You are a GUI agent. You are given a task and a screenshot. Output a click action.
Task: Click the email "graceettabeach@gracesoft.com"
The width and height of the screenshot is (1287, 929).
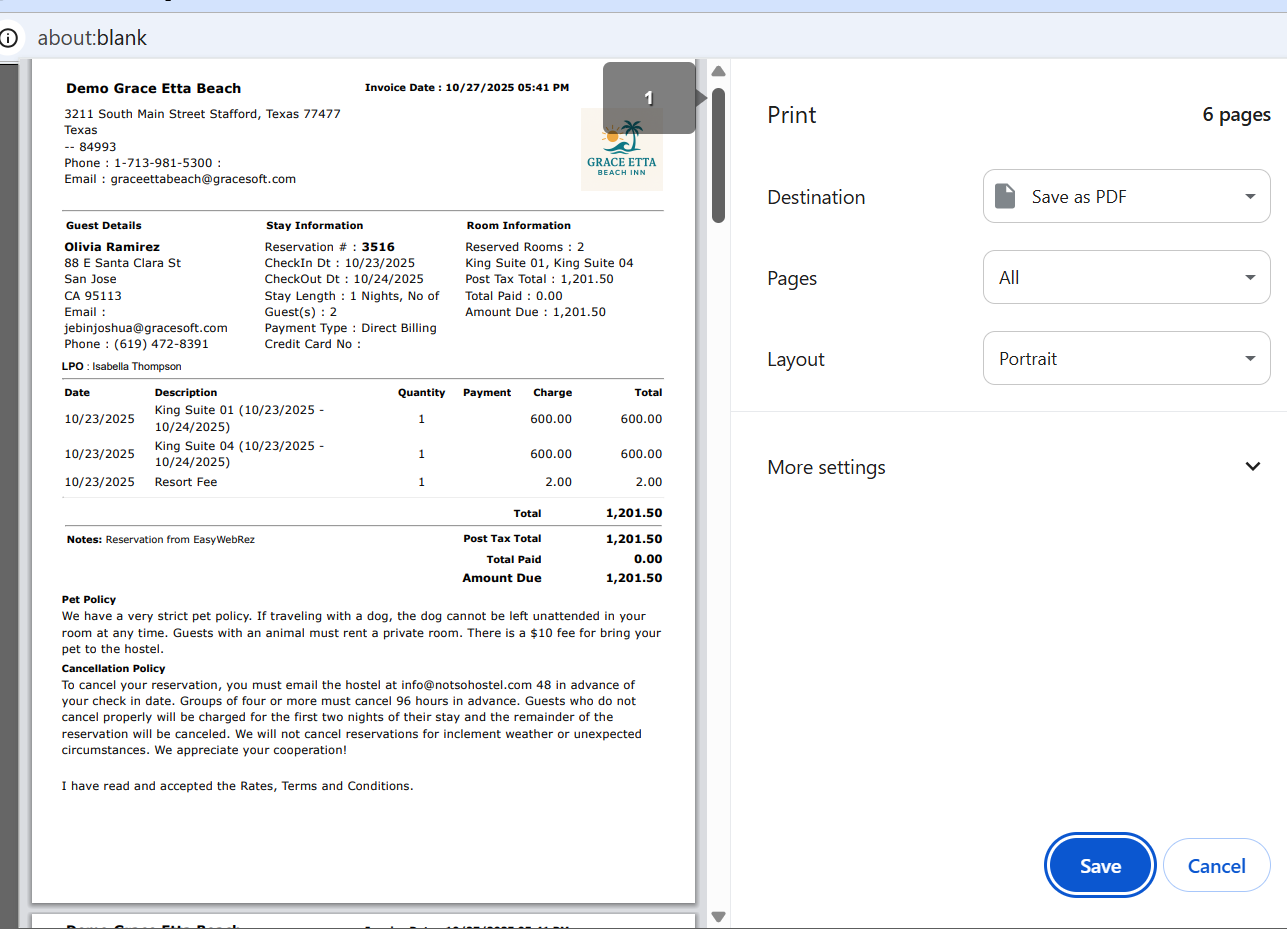point(203,179)
